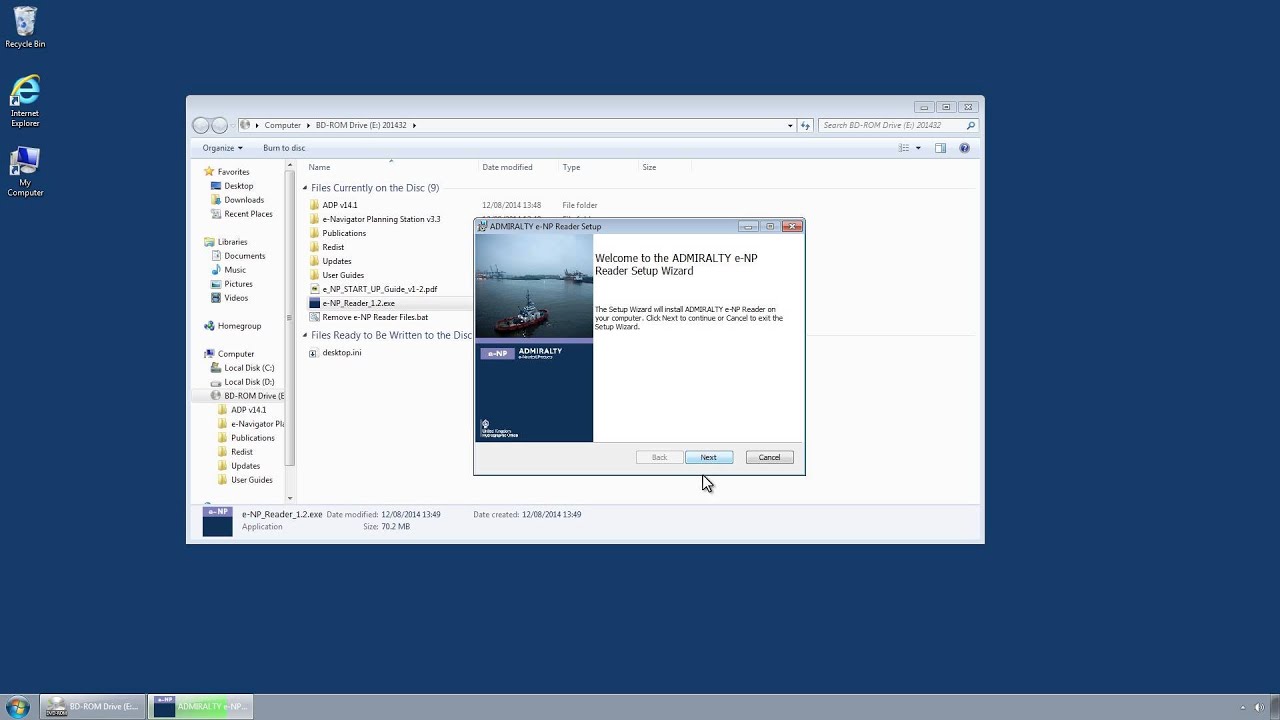Click Burn to disc toolbar button

point(284,148)
